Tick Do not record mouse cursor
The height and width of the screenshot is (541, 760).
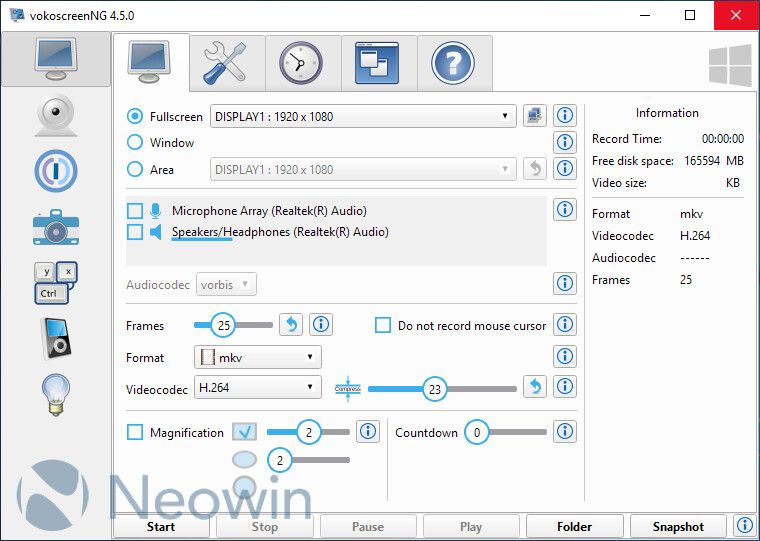[383, 325]
